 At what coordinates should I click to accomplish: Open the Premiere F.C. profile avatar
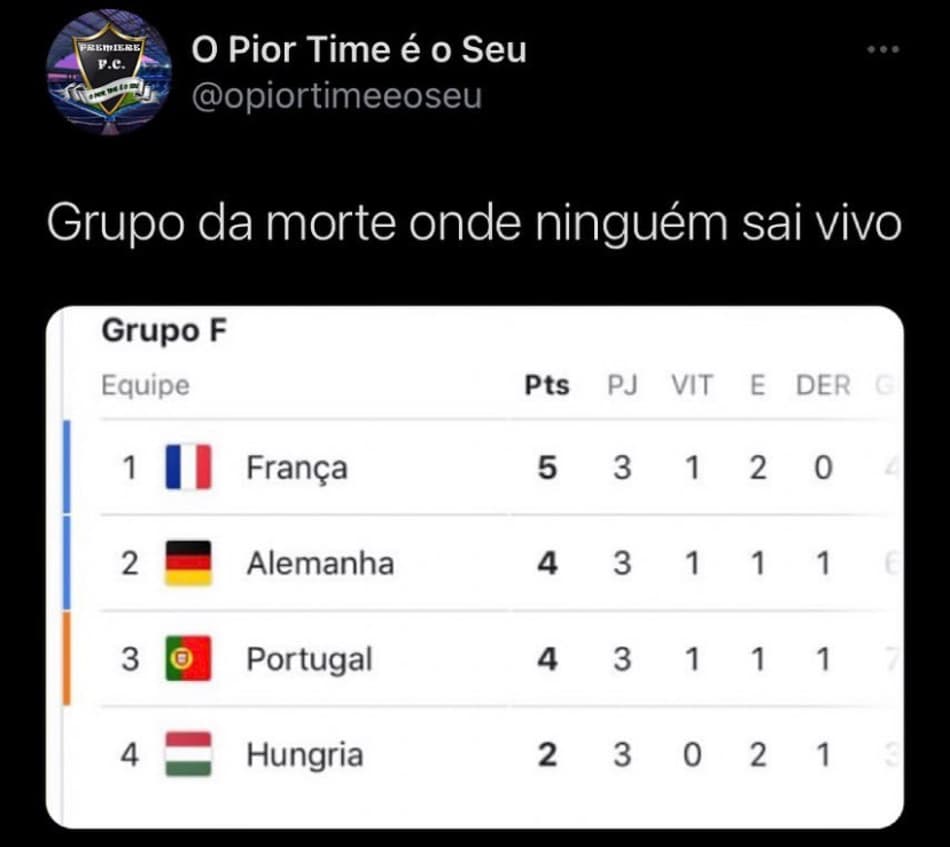pos(109,72)
